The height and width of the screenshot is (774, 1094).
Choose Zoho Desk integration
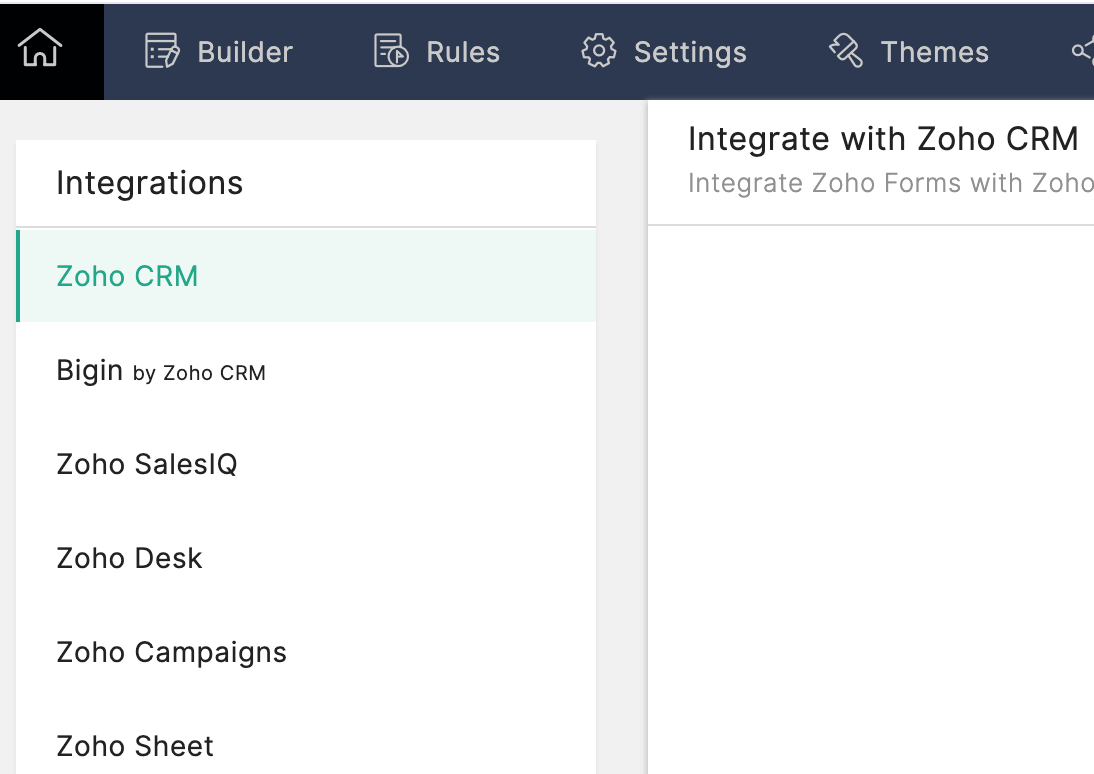(x=306, y=558)
